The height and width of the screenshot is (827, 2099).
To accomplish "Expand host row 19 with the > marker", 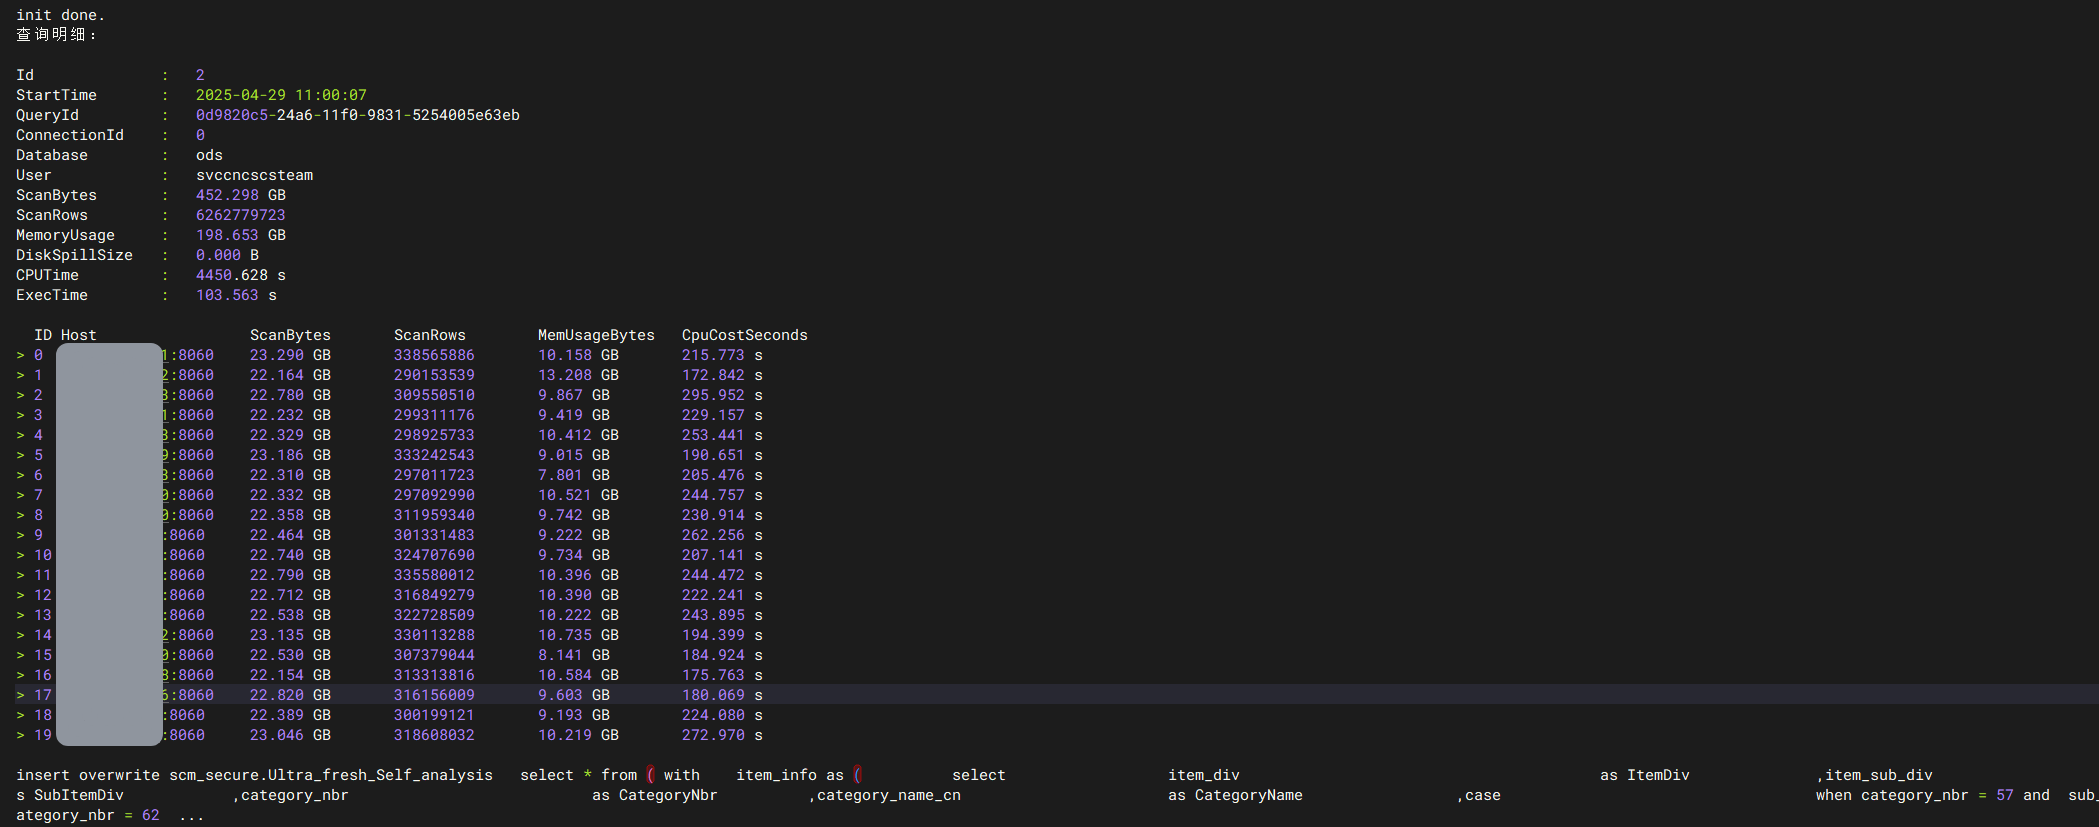I will [x=20, y=735].
